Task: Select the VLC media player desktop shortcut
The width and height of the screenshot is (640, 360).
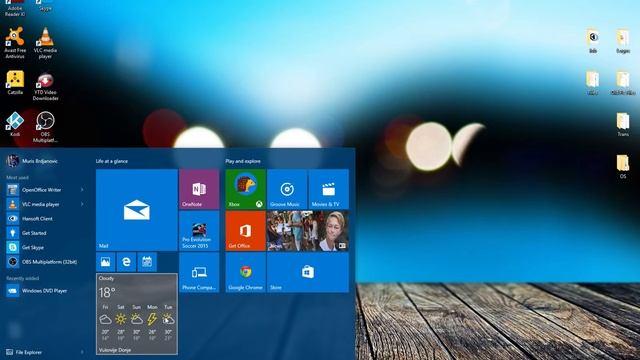Action: [45, 43]
